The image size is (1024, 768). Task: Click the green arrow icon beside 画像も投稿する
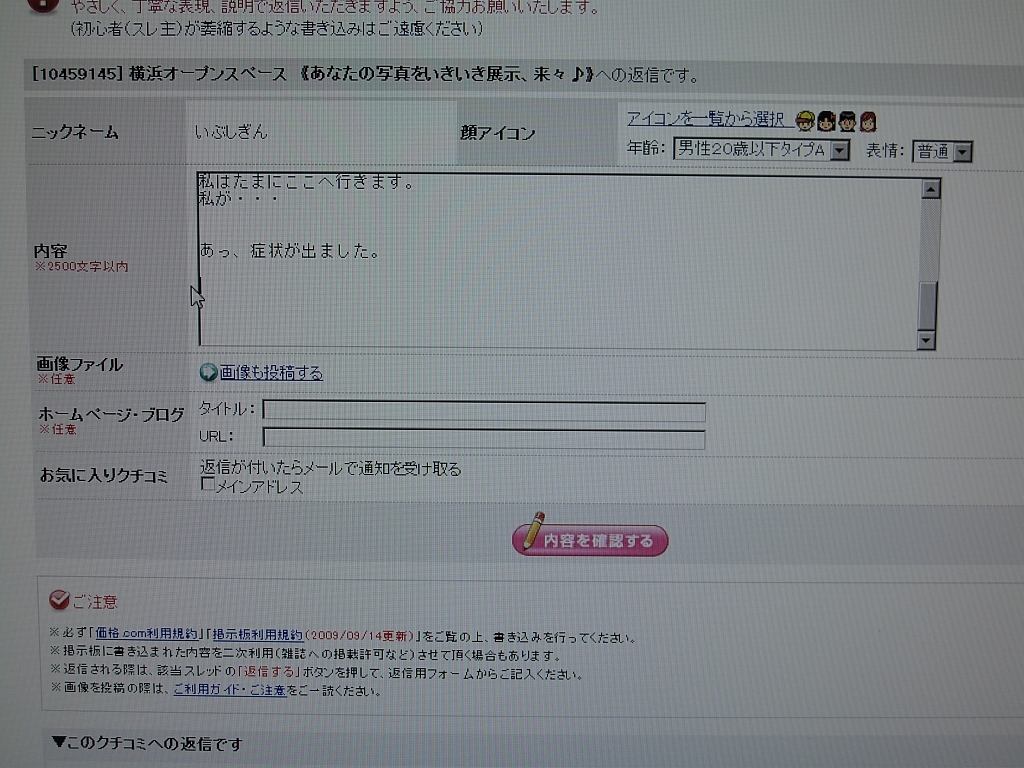pyautogui.click(x=208, y=372)
